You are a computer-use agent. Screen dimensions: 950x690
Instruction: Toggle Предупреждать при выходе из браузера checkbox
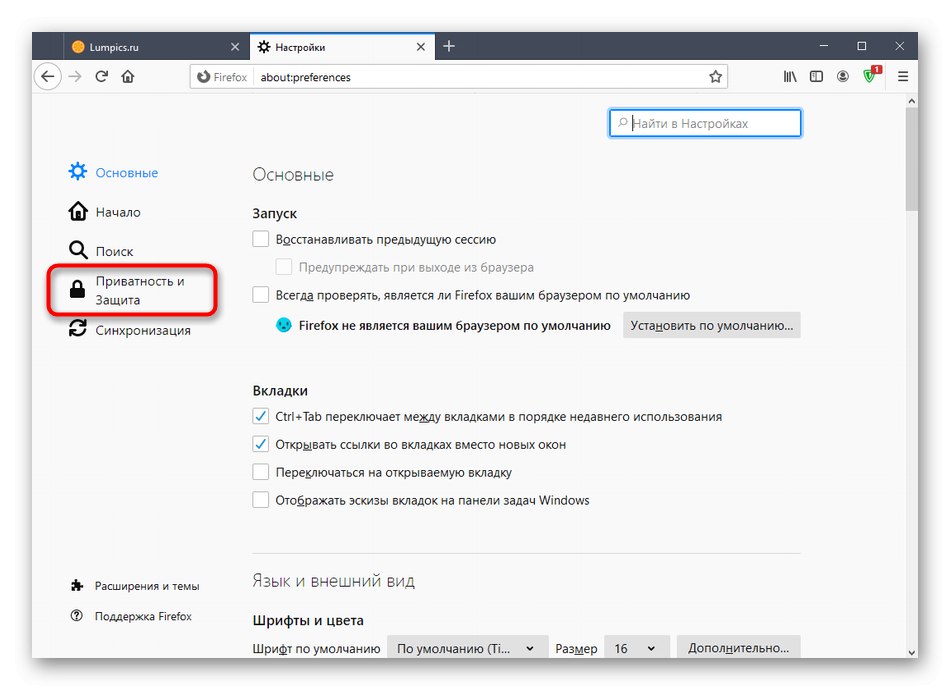284,267
